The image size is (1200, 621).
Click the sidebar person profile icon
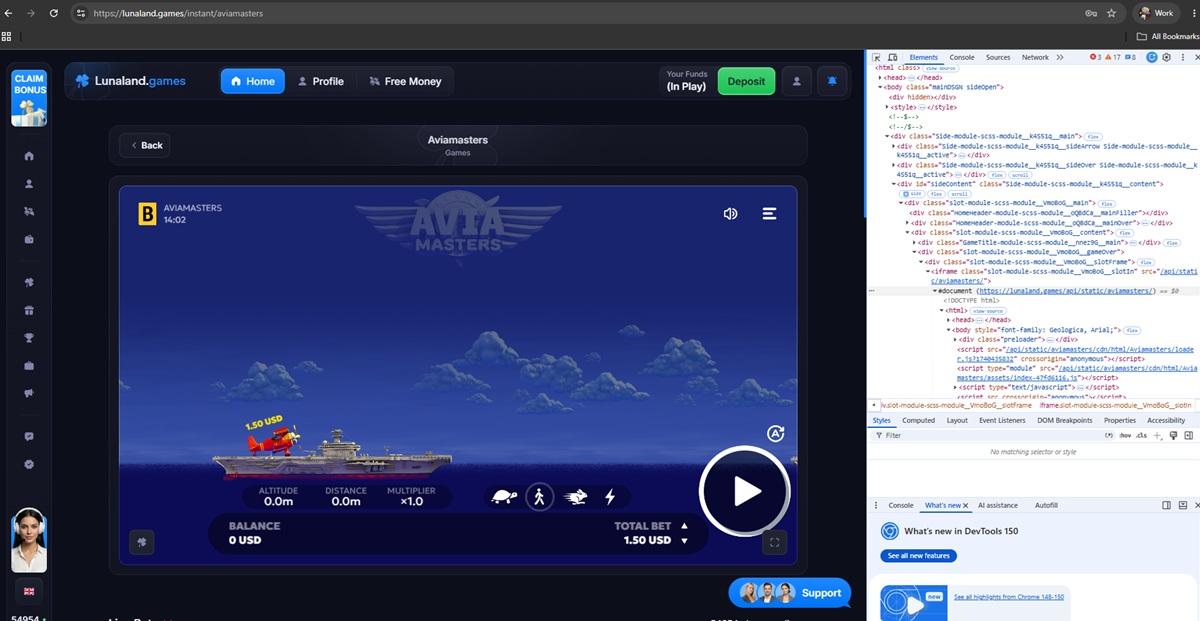29,184
